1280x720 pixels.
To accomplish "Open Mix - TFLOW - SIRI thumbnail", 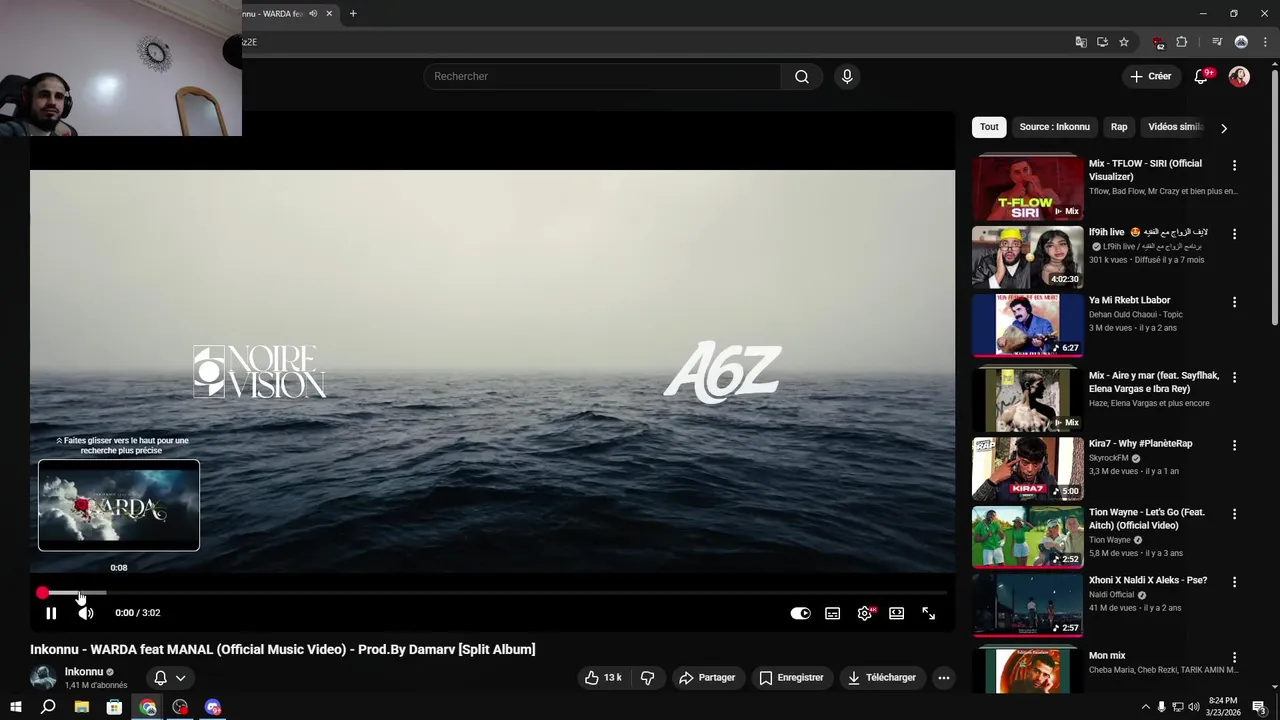I will tap(1028, 188).
